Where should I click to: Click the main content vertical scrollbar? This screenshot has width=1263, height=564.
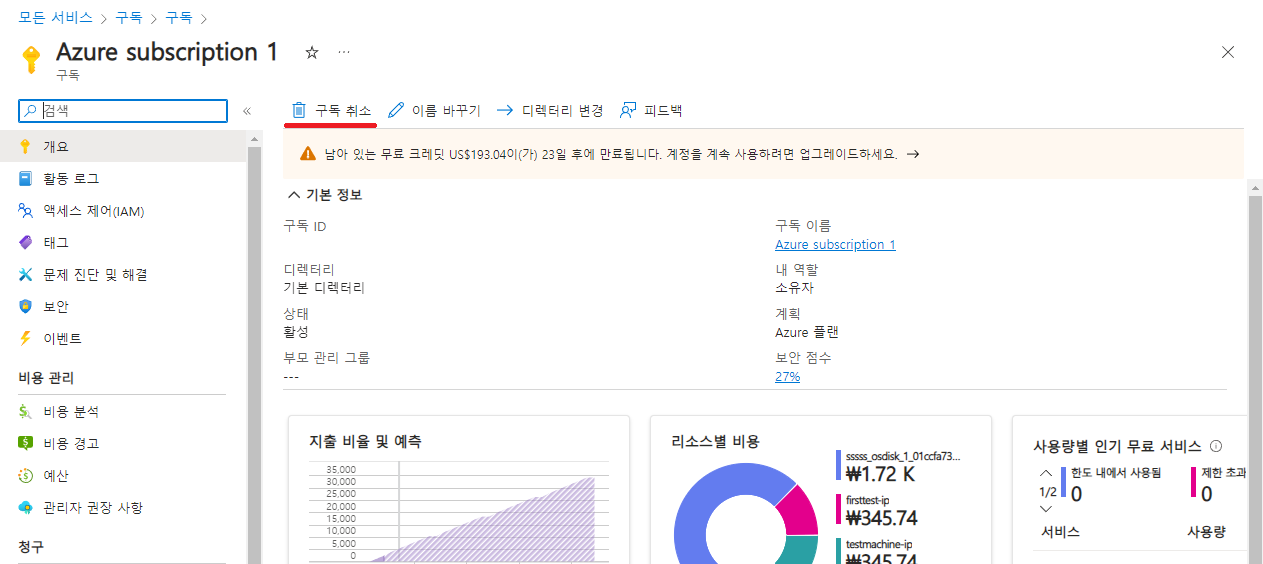1255,370
